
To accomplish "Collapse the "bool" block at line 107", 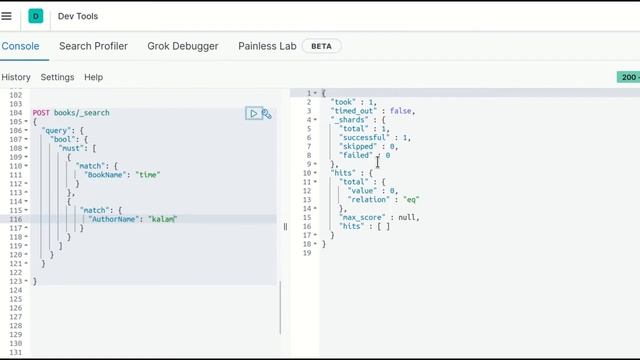I will click(26, 140).
